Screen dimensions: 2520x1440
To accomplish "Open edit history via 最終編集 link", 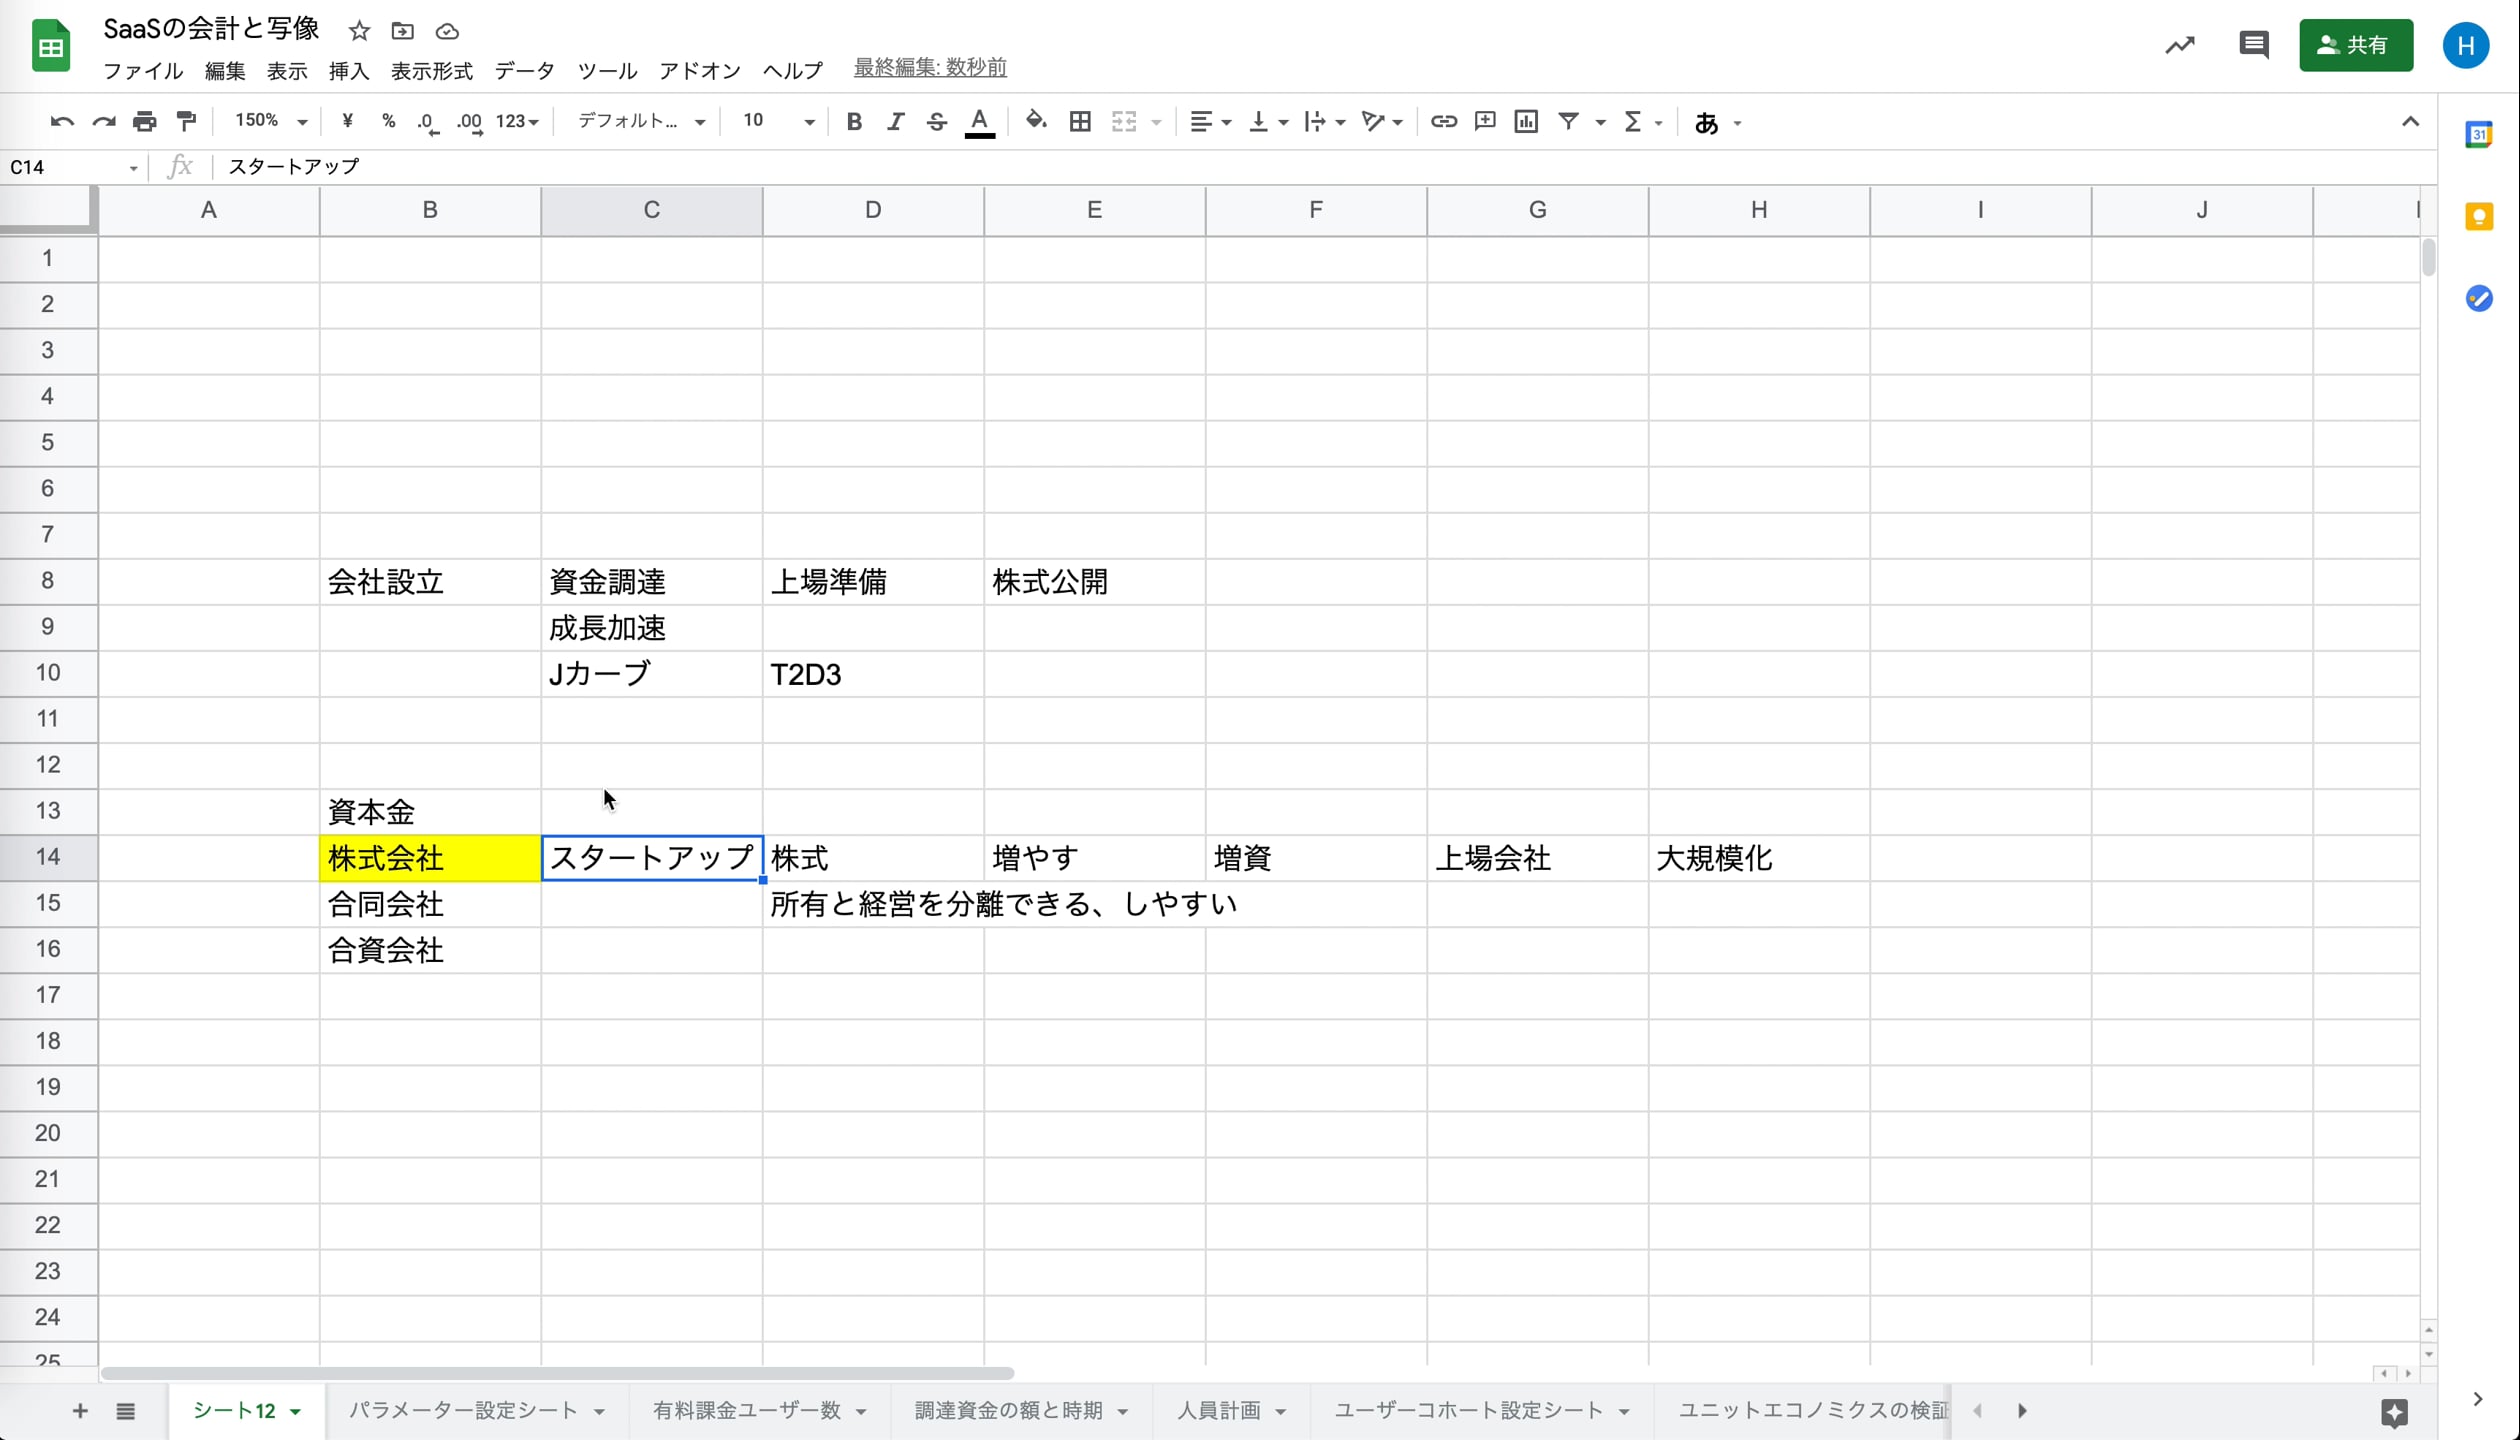I will (929, 67).
